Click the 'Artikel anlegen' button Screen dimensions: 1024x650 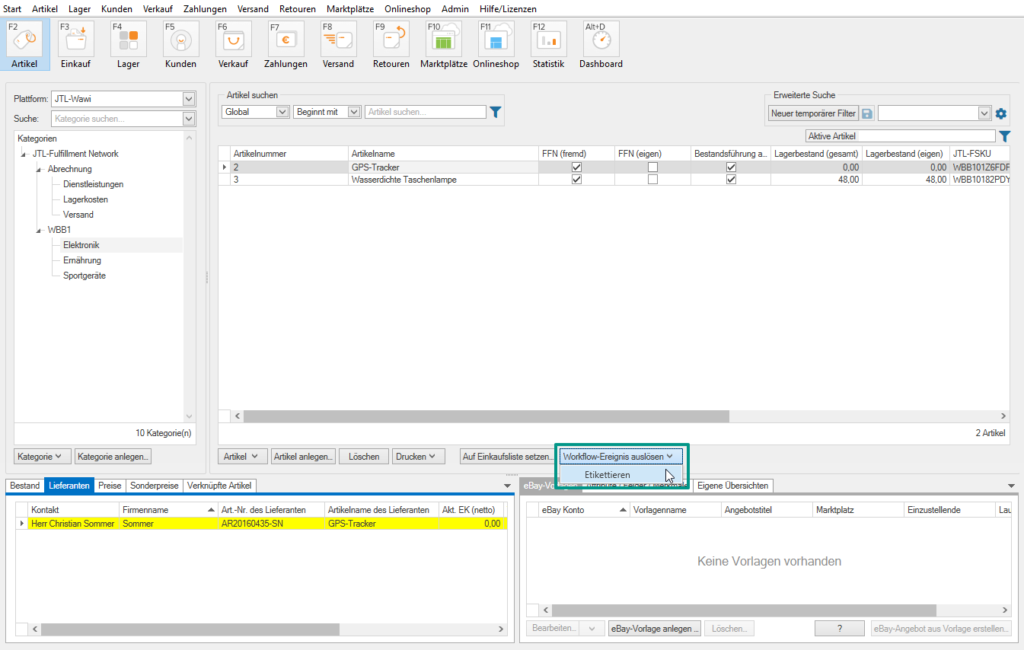pos(303,455)
